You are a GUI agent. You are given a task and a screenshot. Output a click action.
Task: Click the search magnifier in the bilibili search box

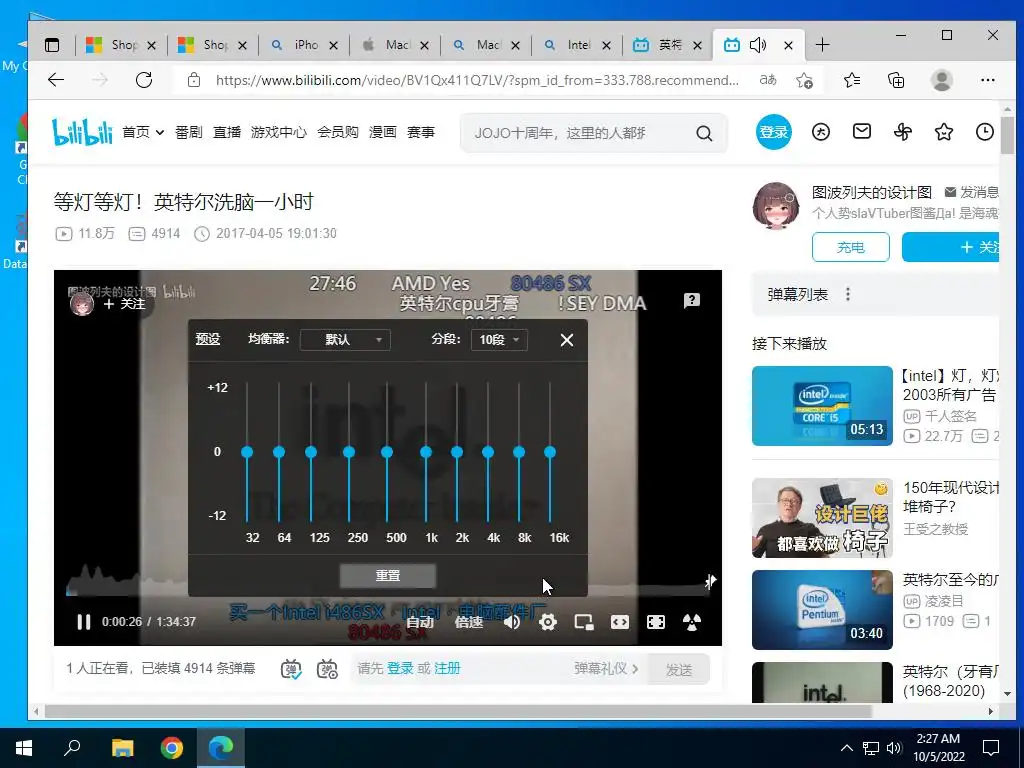coord(704,133)
